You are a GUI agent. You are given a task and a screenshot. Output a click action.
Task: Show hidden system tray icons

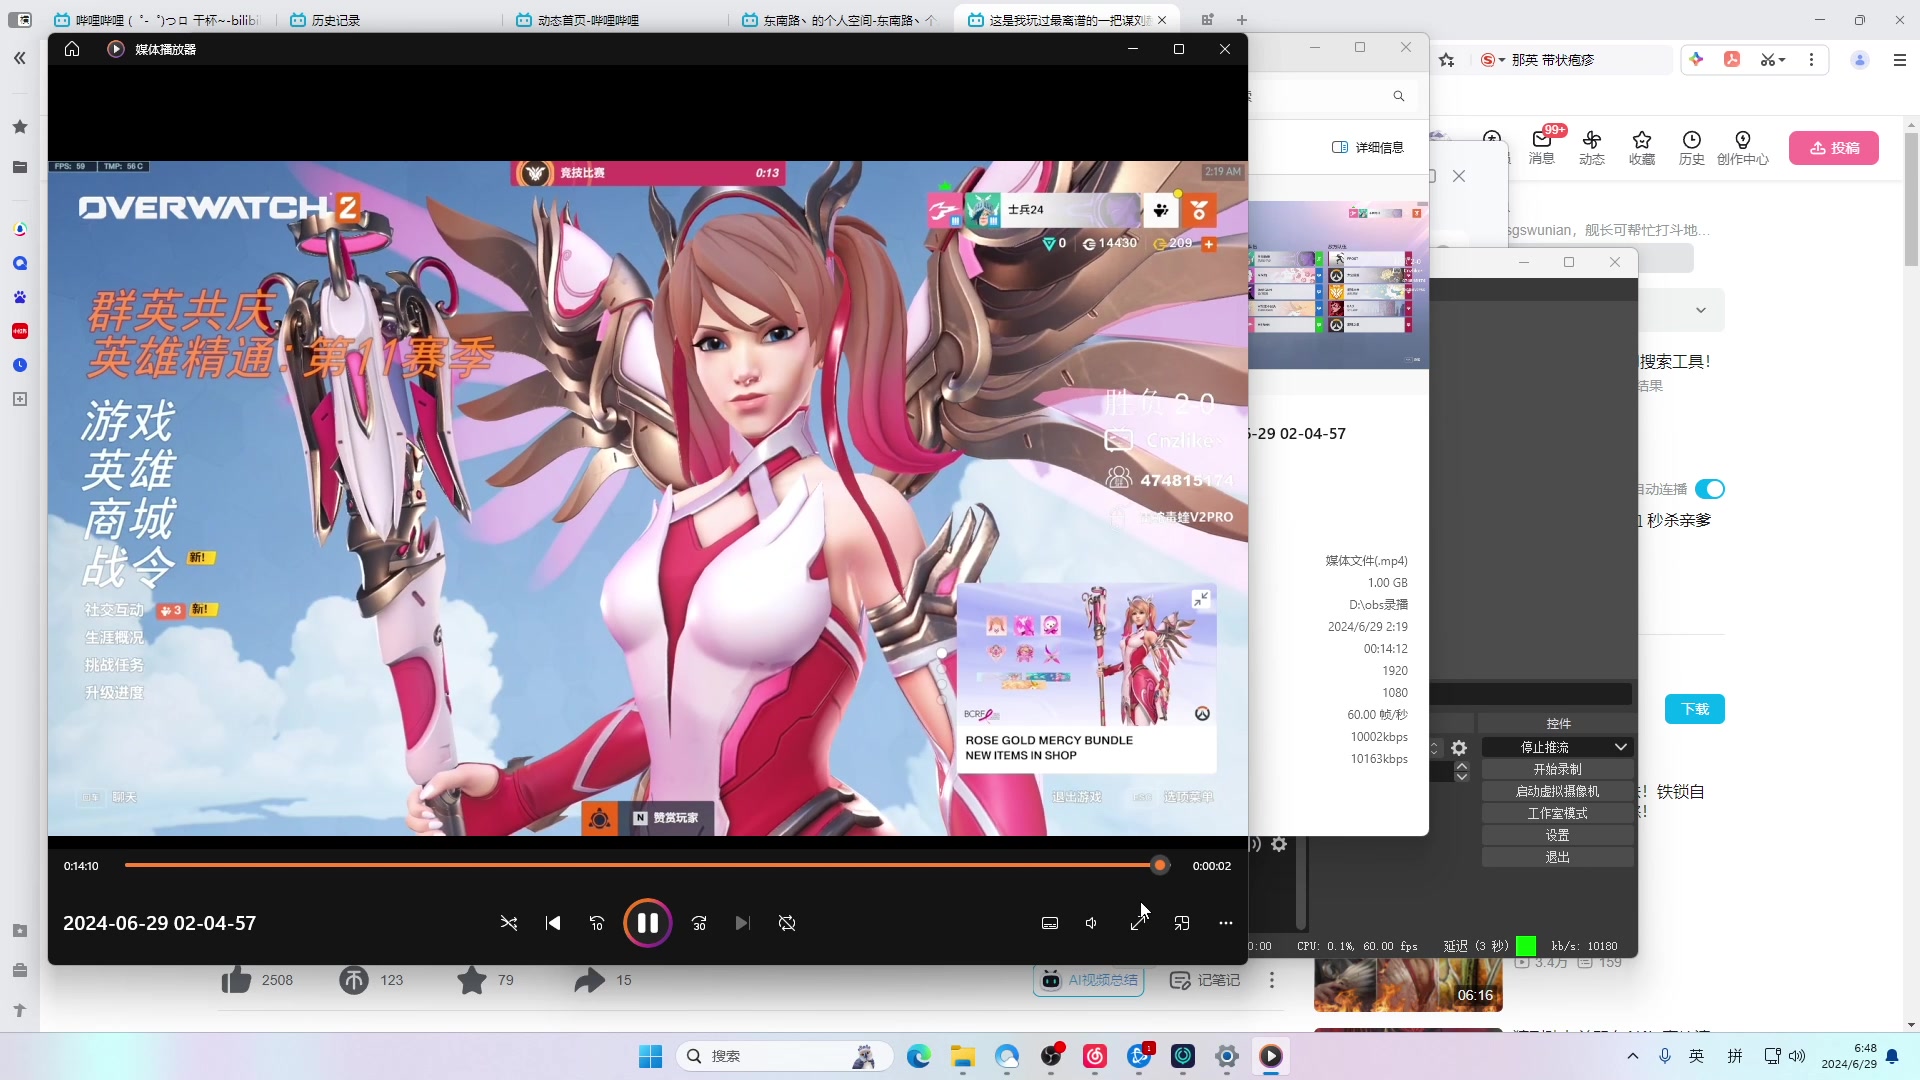click(1633, 1056)
